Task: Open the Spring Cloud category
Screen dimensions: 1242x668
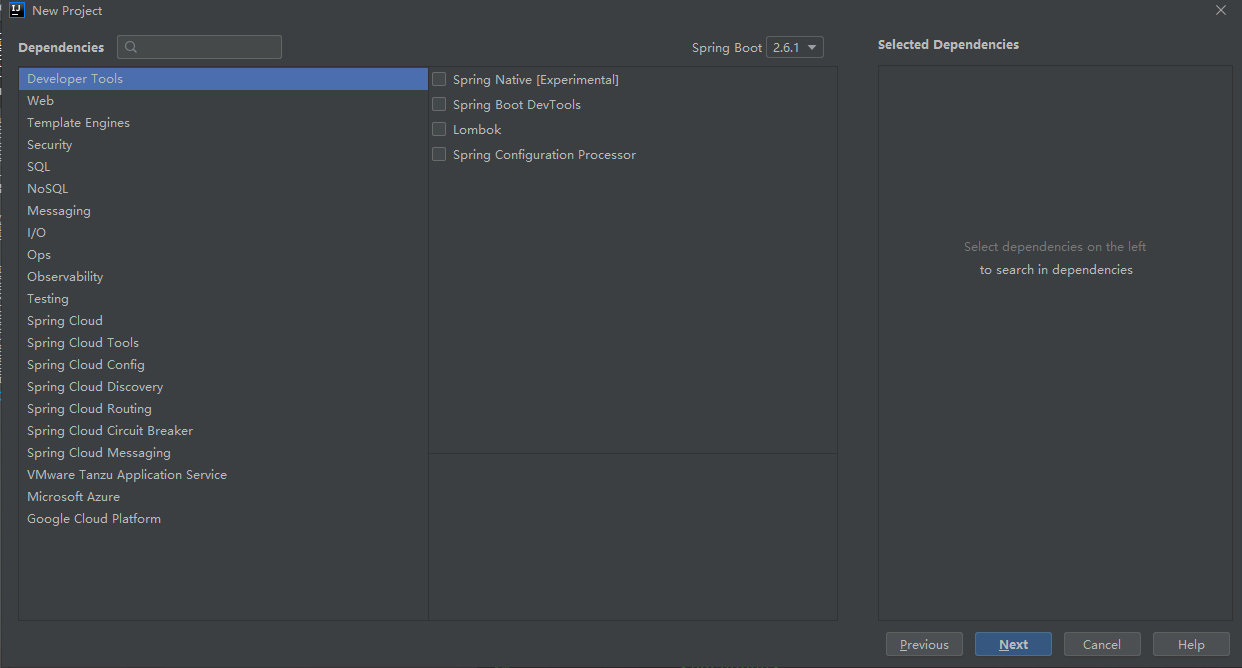Action: (64, 320)
